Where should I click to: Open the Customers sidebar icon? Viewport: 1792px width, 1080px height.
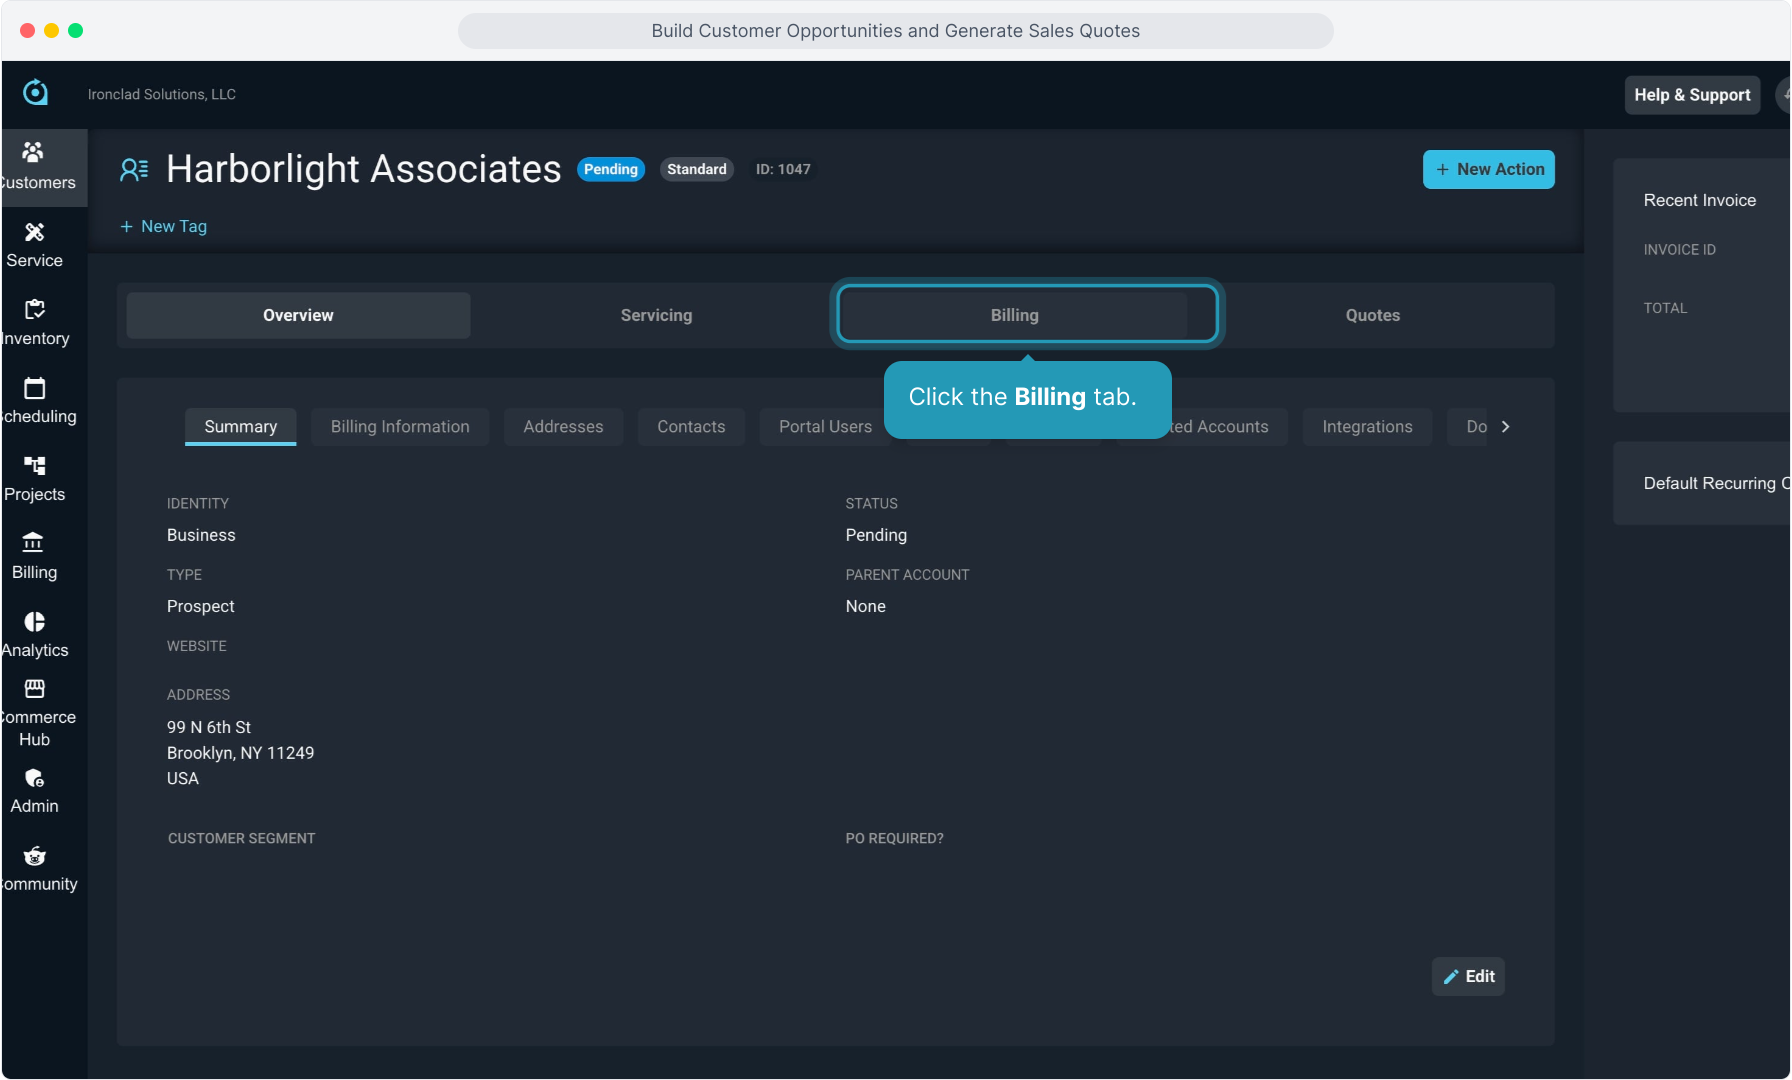(x=34, y=153)
